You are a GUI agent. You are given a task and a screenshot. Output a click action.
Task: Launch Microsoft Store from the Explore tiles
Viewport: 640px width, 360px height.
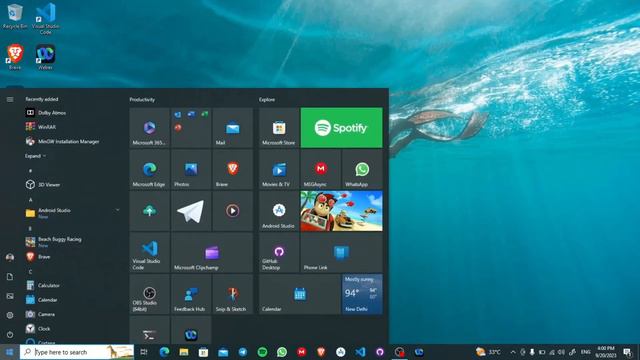(279, 128)
